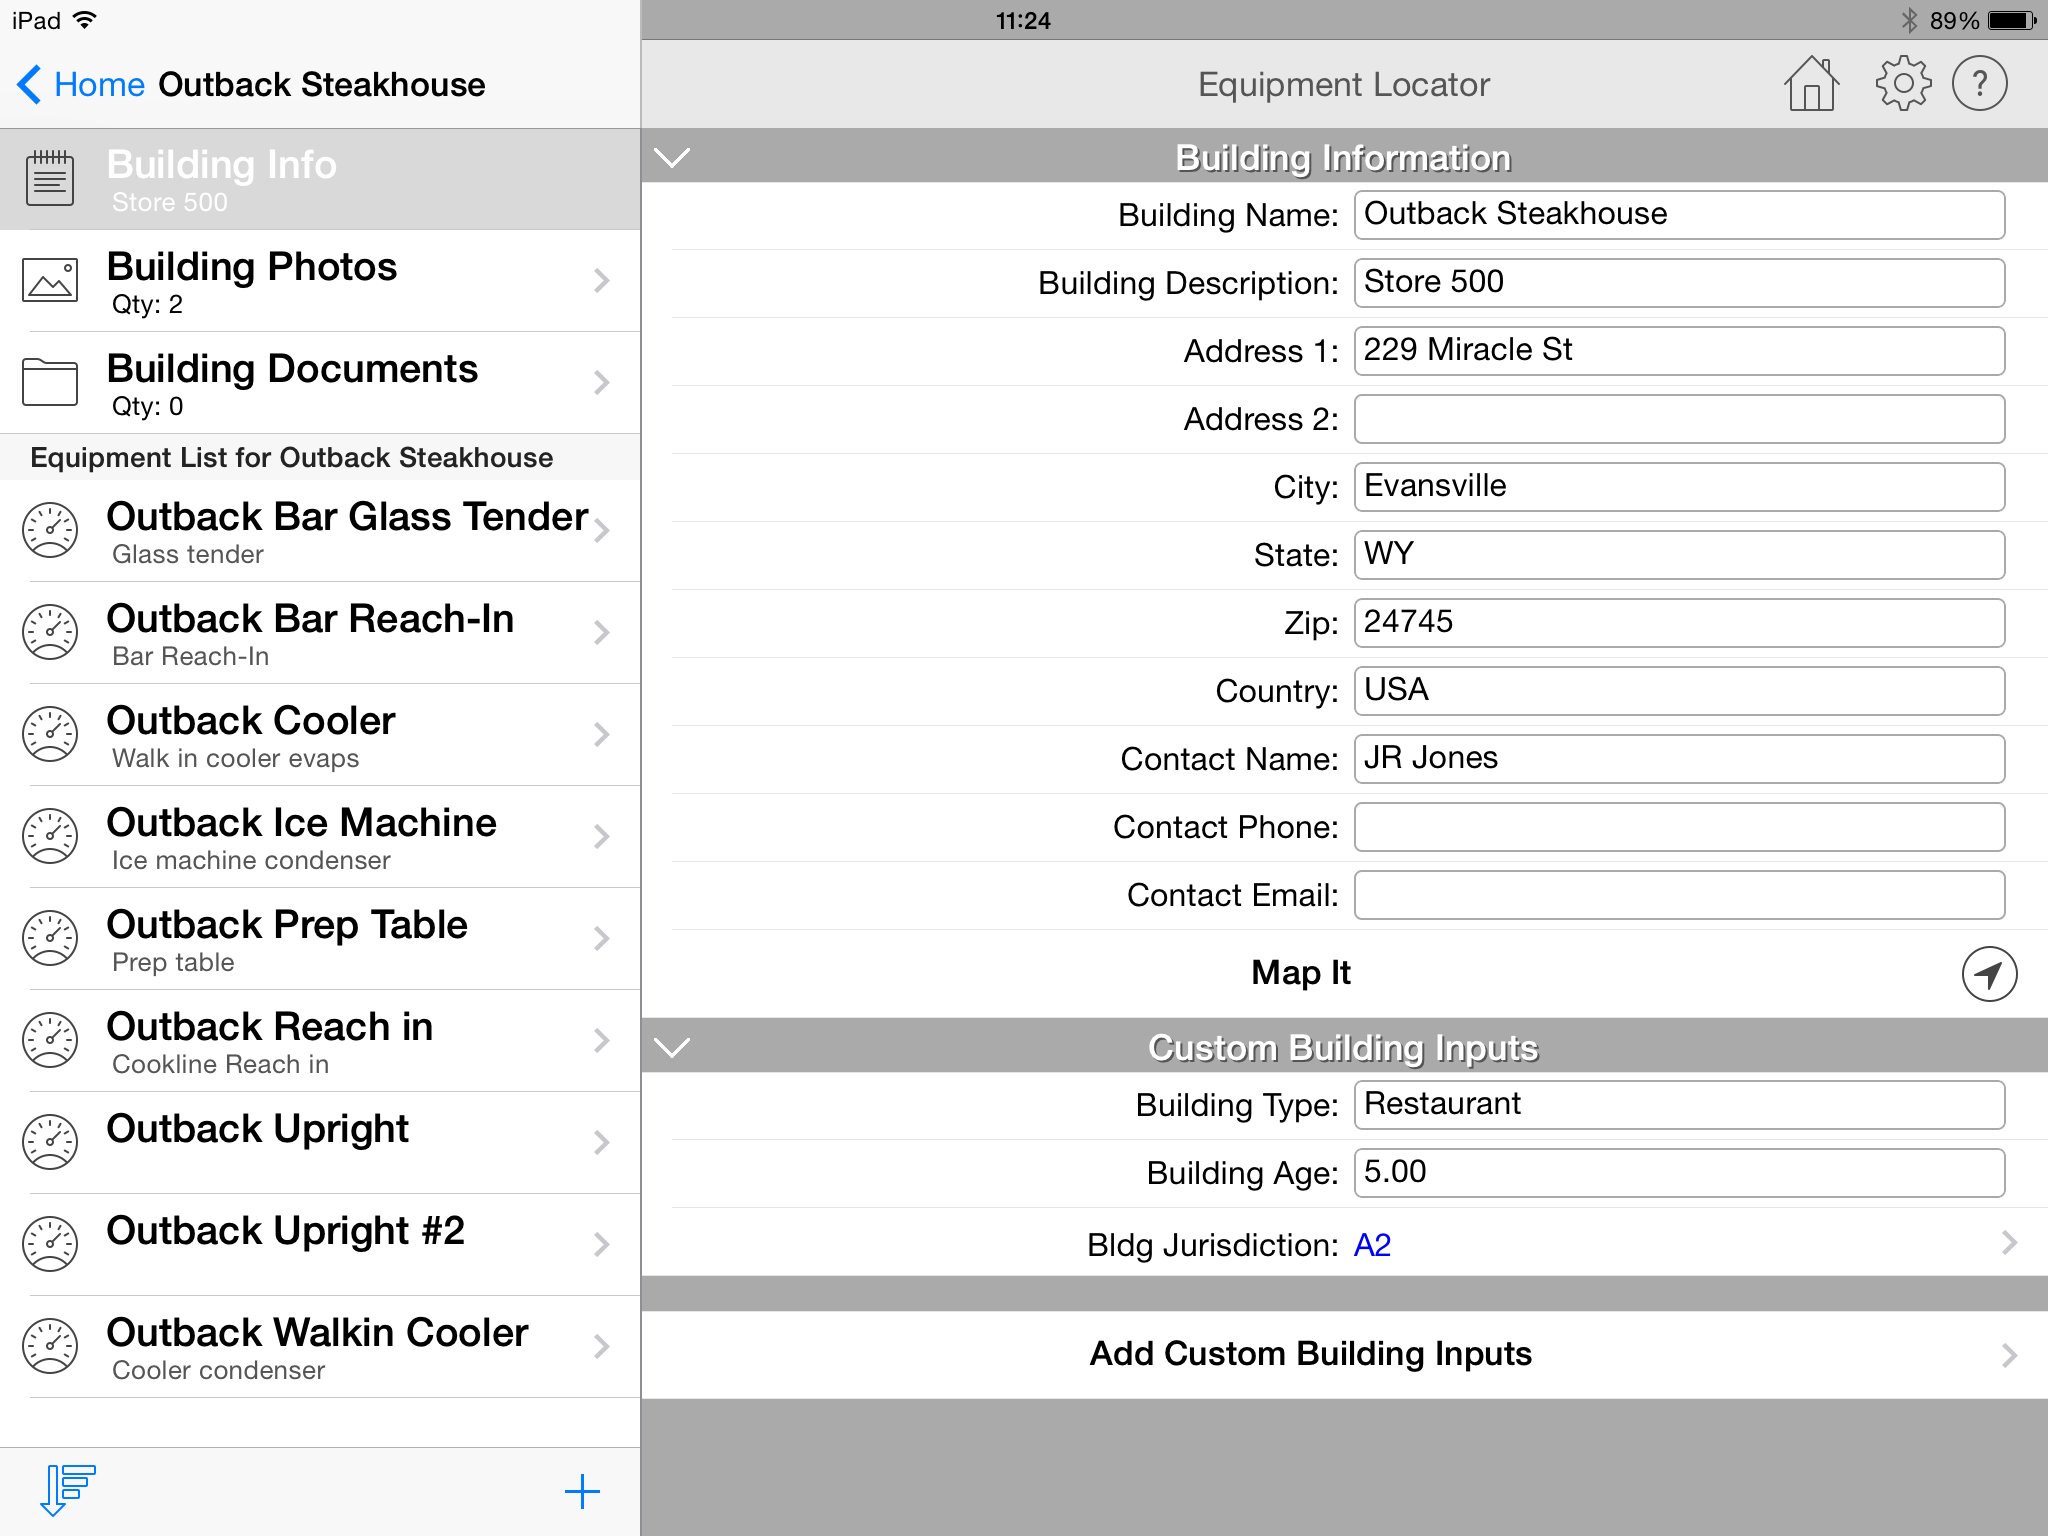Screen dimensions: 2048x1536
Task: Tap 'Cooler condenser' subtitle text
Action: 218,1370
